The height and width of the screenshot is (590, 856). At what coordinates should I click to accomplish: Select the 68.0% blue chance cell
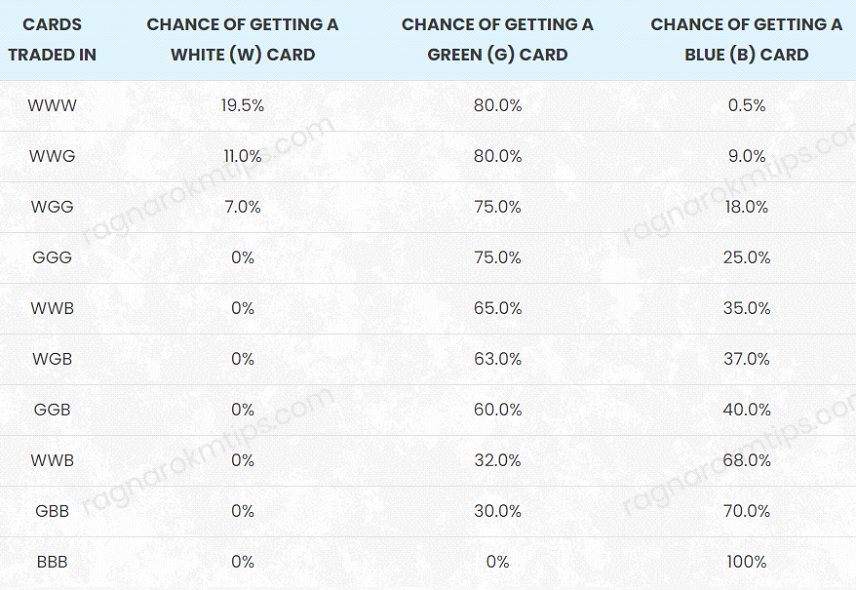tap(746, 461)
